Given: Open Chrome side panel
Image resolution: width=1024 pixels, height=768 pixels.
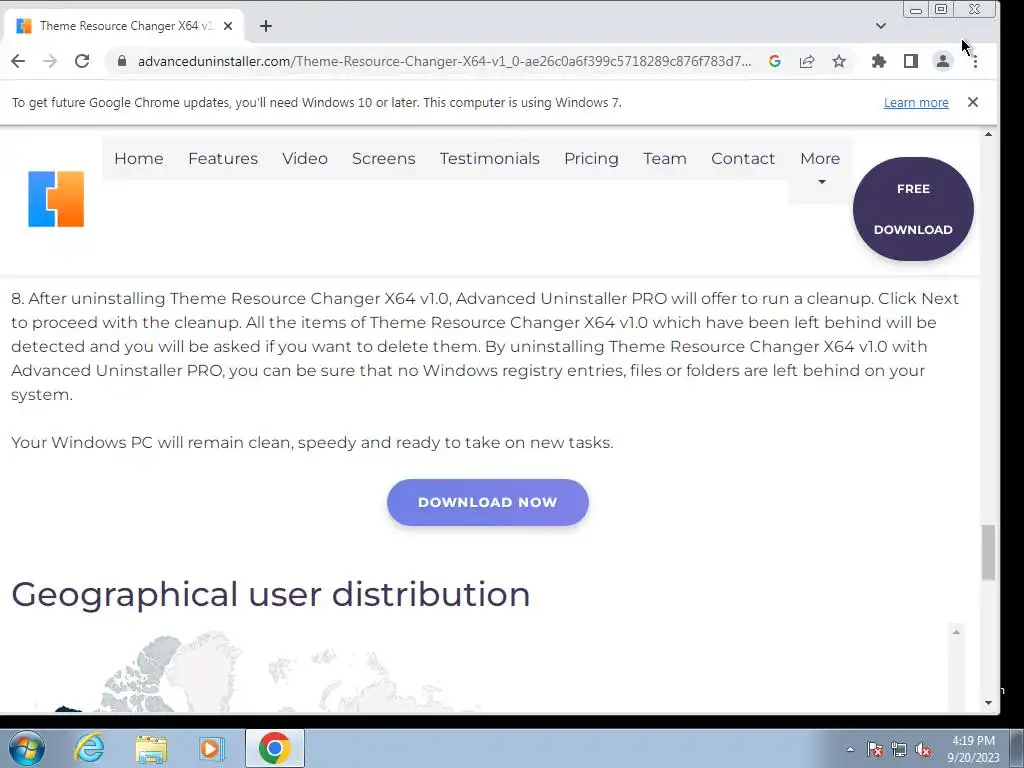Looking at the screenshot, I should tap(911, 61).
